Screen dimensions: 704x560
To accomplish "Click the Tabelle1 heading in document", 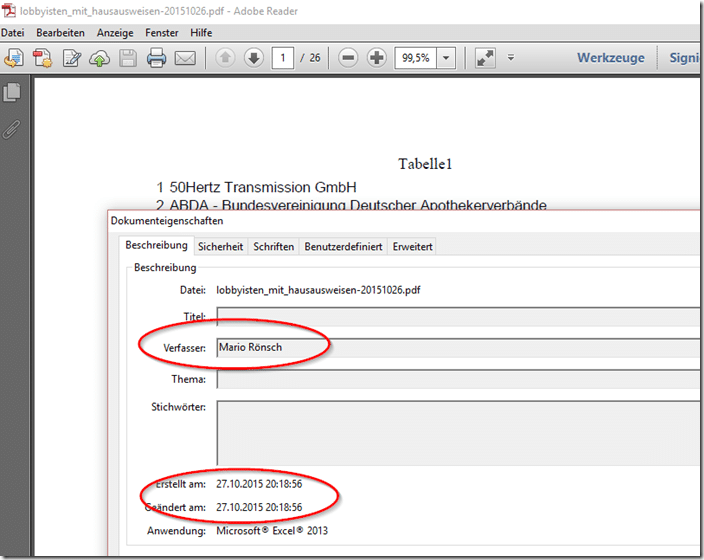I will pos(425,164).
